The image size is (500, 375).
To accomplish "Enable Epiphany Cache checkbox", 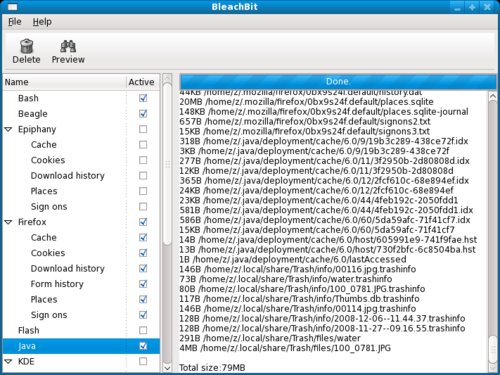I will click(x=143, y=145).
